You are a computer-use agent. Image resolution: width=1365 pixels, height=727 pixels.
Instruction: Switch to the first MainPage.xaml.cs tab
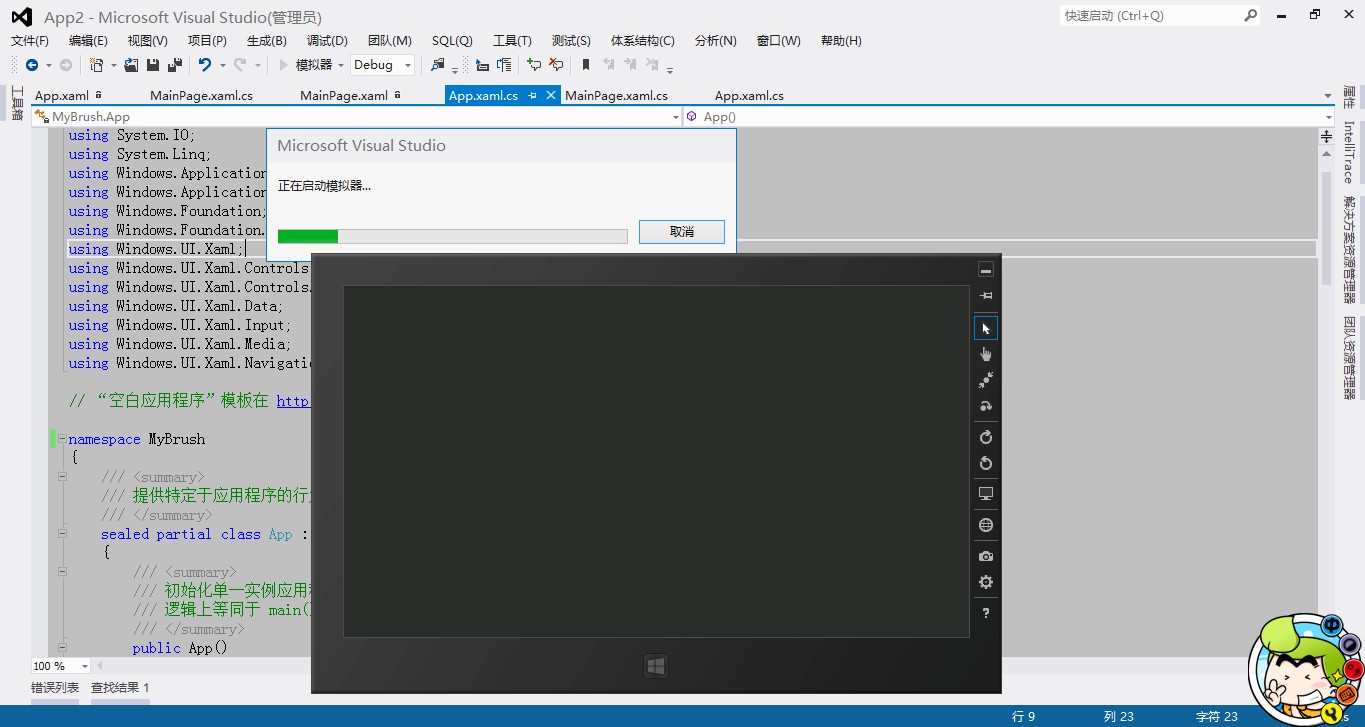pos(201,96)
